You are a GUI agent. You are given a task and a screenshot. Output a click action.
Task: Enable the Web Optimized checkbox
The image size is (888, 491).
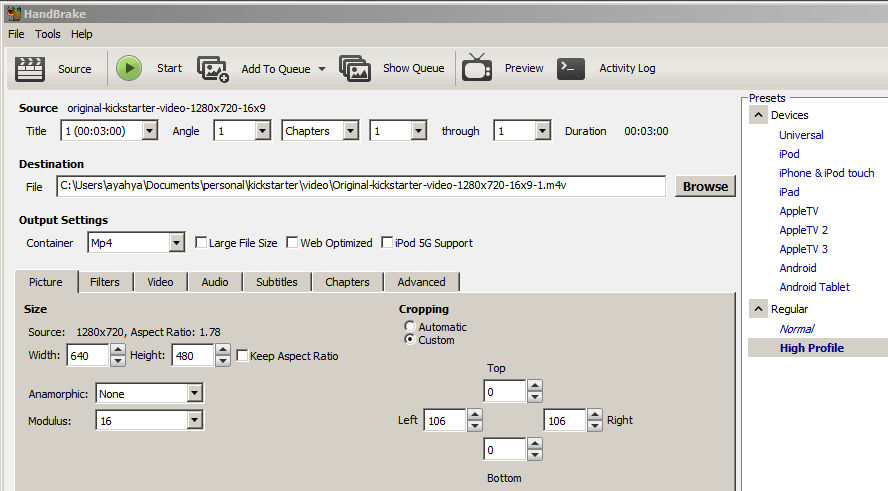(x=292, y=242)
